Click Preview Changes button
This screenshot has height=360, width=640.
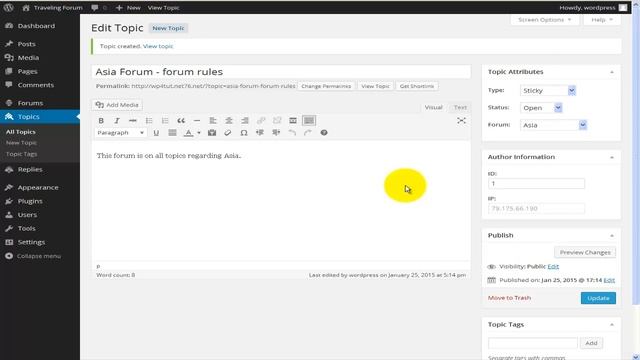[585, 252]
